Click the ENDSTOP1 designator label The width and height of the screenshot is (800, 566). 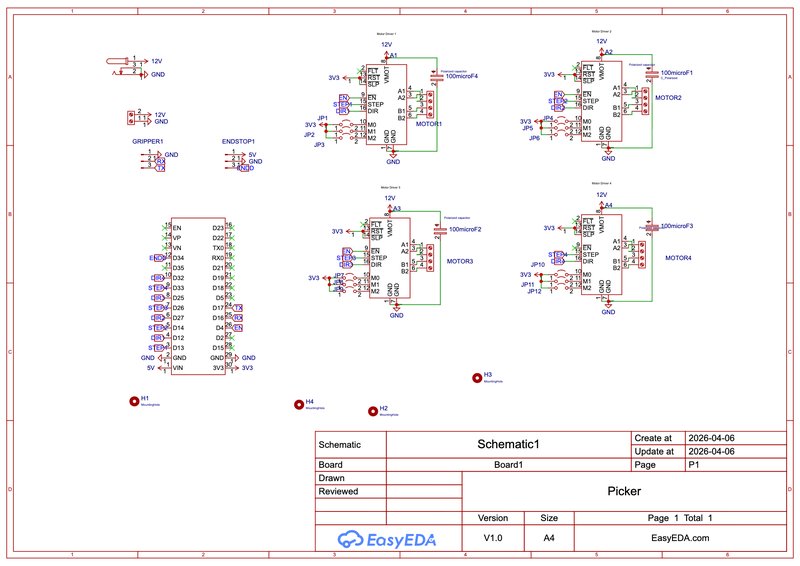[x=238, y=141]
